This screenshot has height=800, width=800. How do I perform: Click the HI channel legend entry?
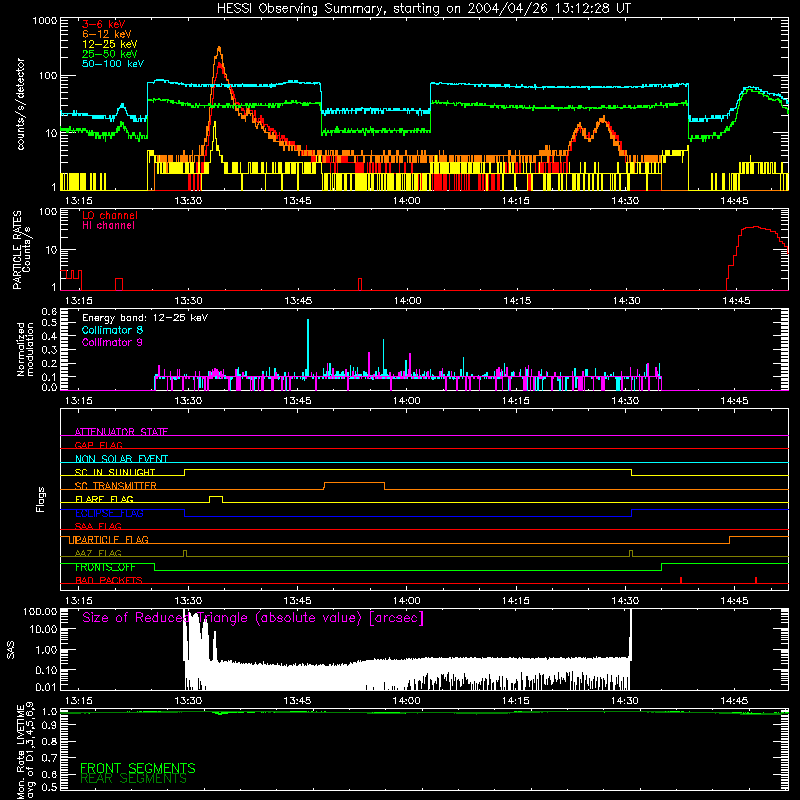pos(108,226)
